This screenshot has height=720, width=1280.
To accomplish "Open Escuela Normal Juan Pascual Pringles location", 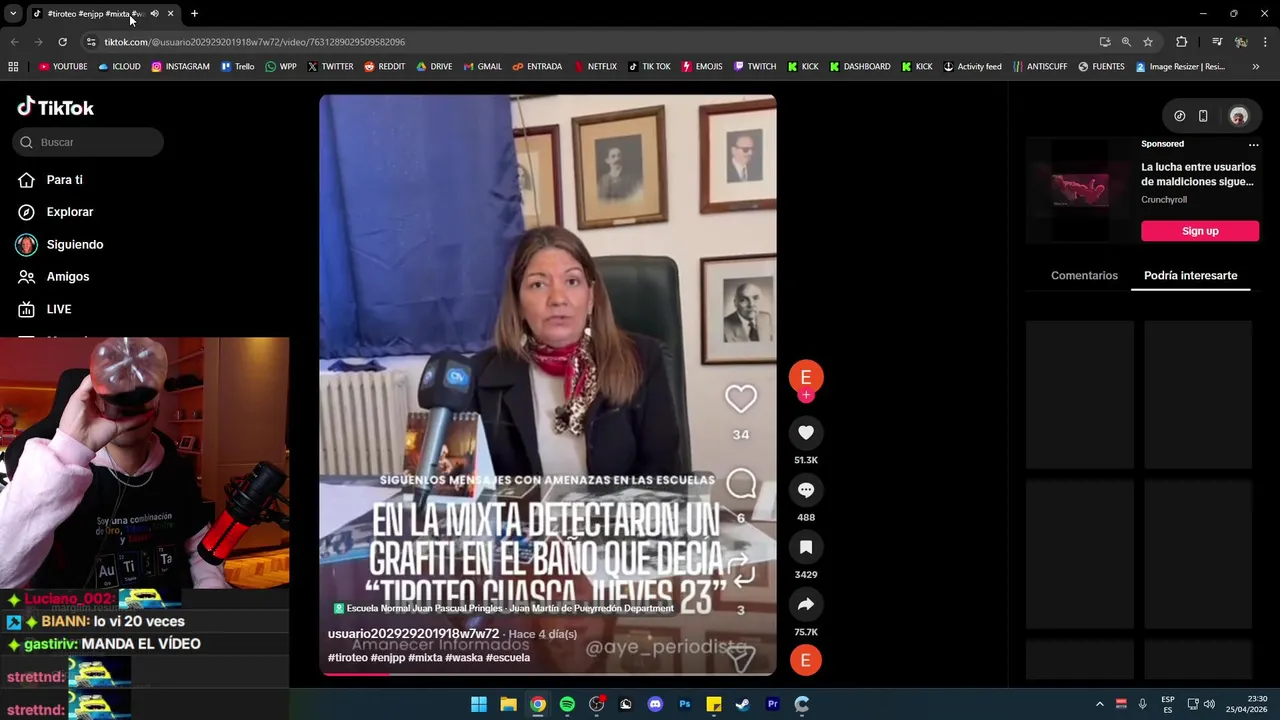I will pyautogui.click(x=503, y=608).
